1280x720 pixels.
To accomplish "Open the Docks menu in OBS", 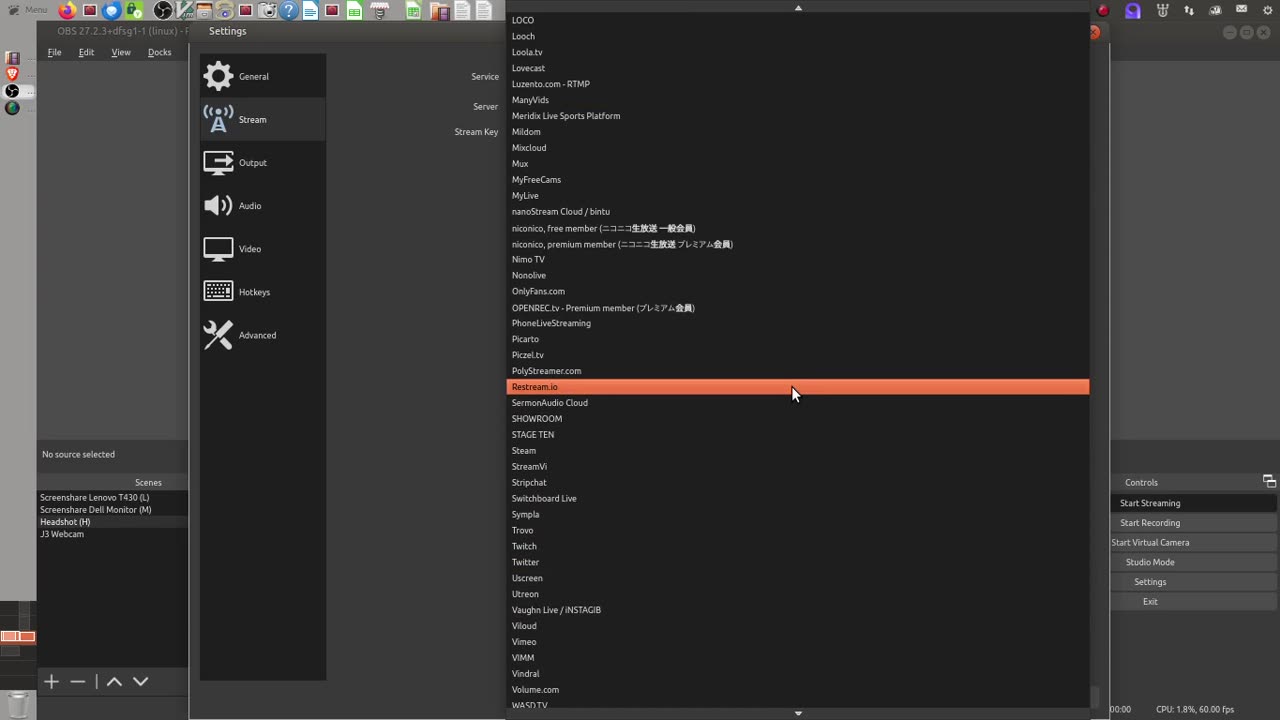I will click(x=160, y=52).
